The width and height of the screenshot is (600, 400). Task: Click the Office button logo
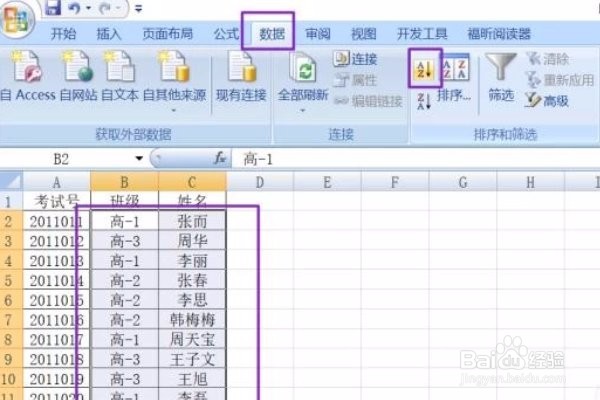click(16, 19)
